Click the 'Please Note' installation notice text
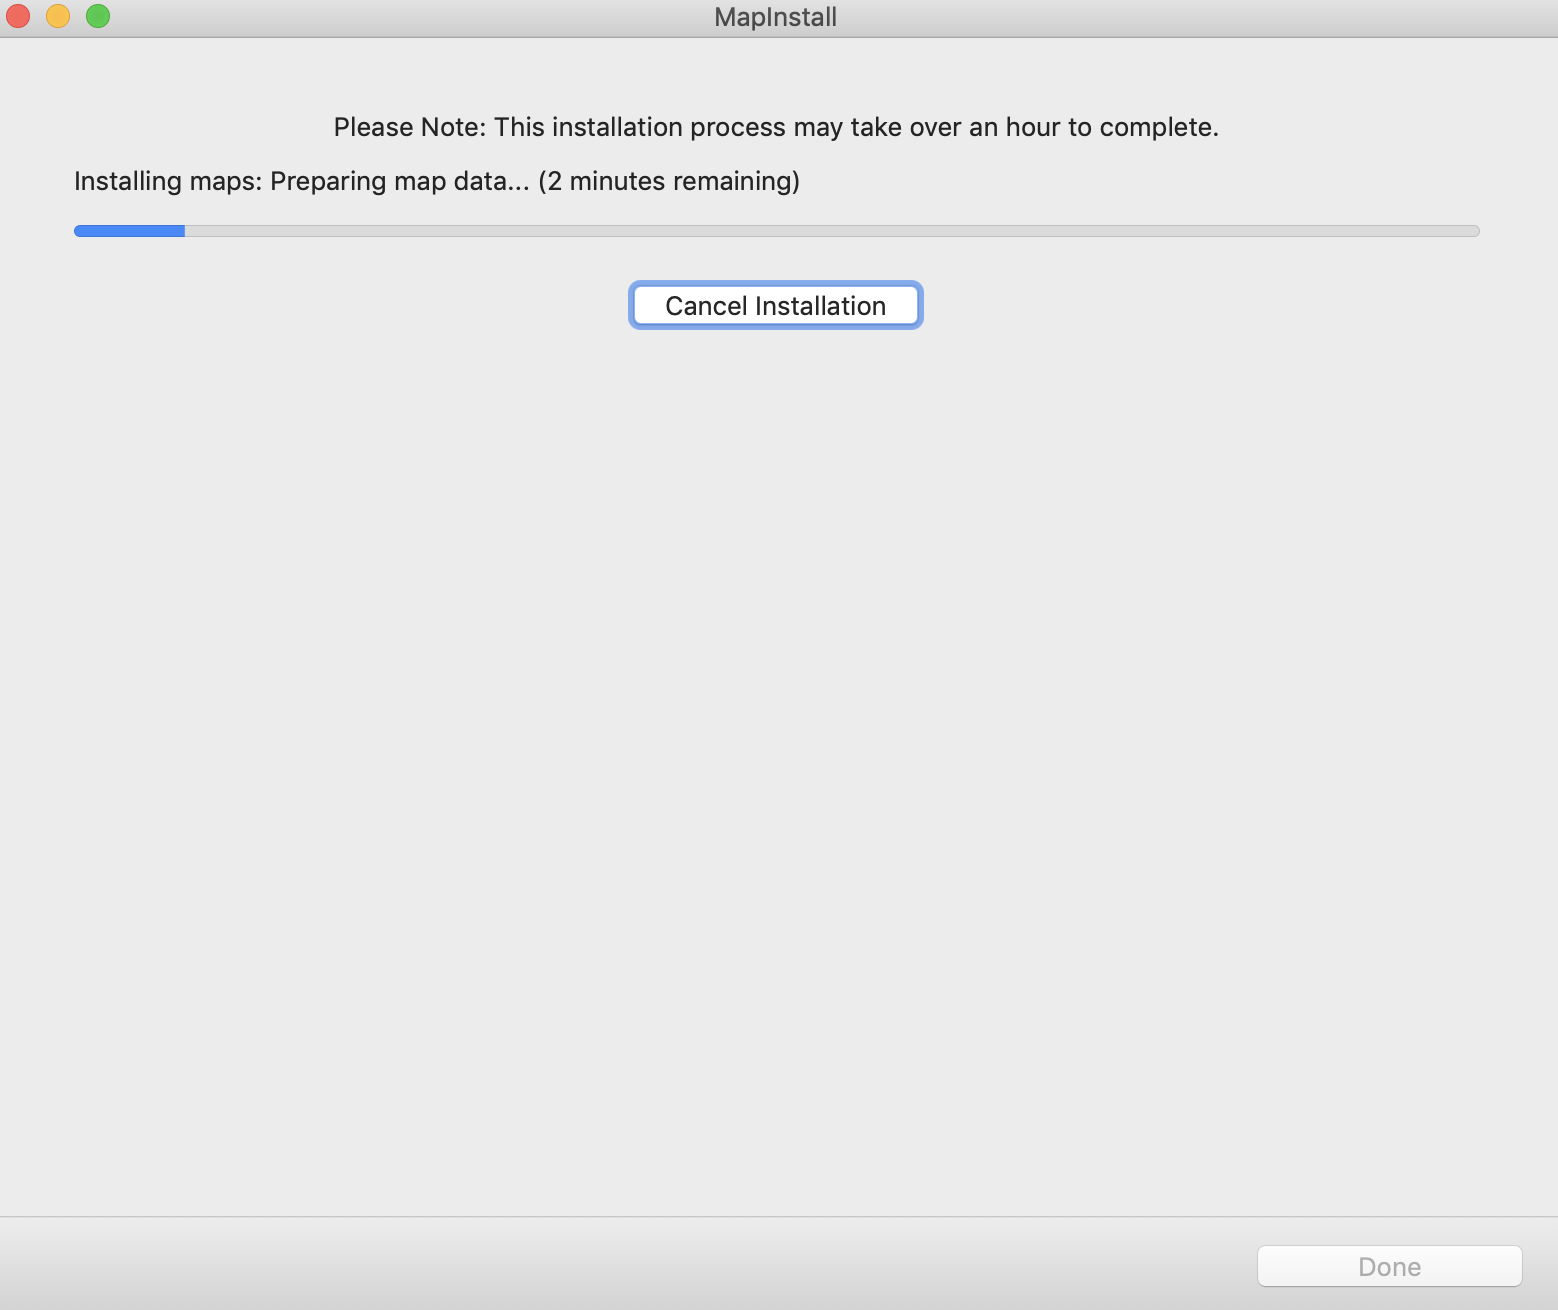The width and height of the screenshot is (1558, 1310). [776, 127]
